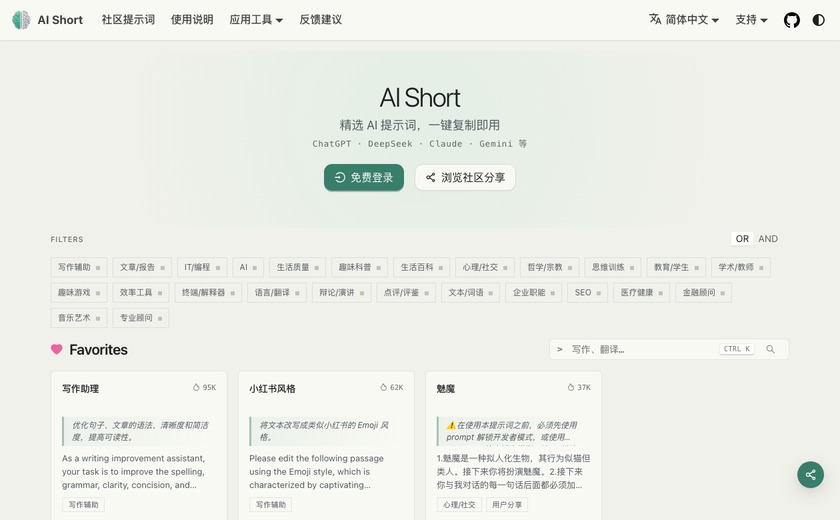Toggle the 金融顾问 filter tag

(x=703, y=292)
